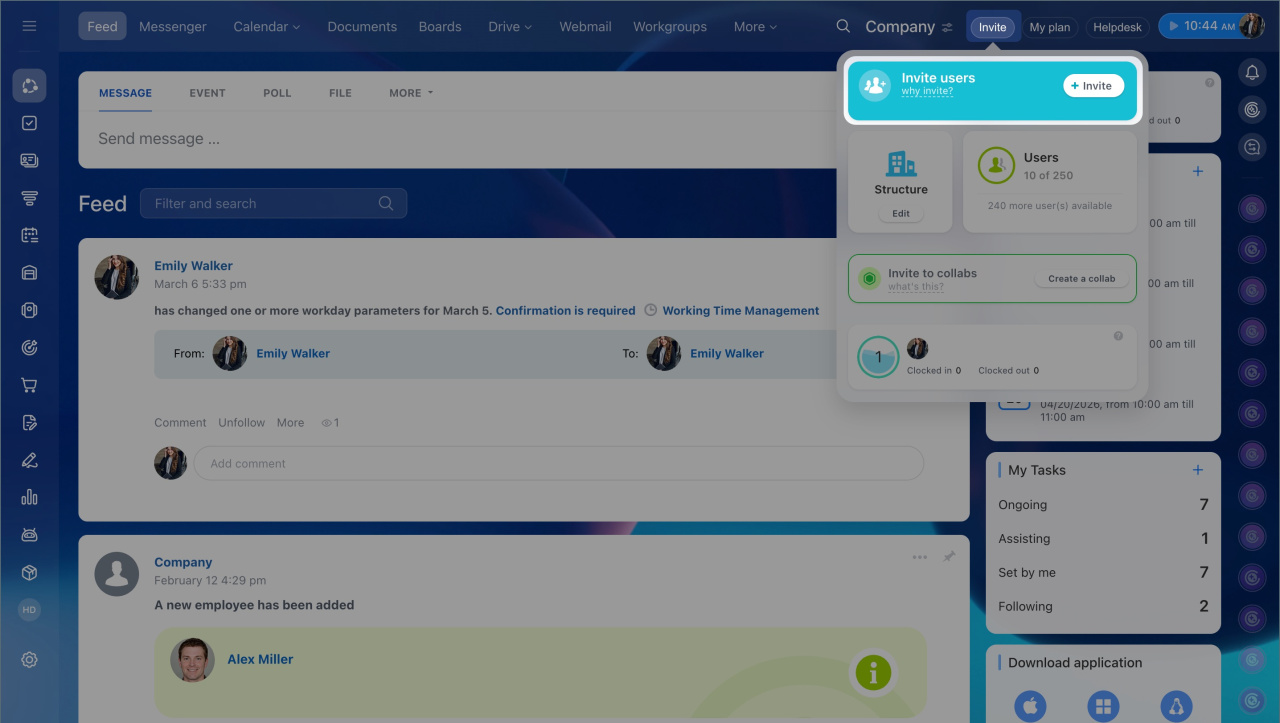Open the Working Time Management link
This screenshot has width=1280, height=723.
(x=740, y=311)
